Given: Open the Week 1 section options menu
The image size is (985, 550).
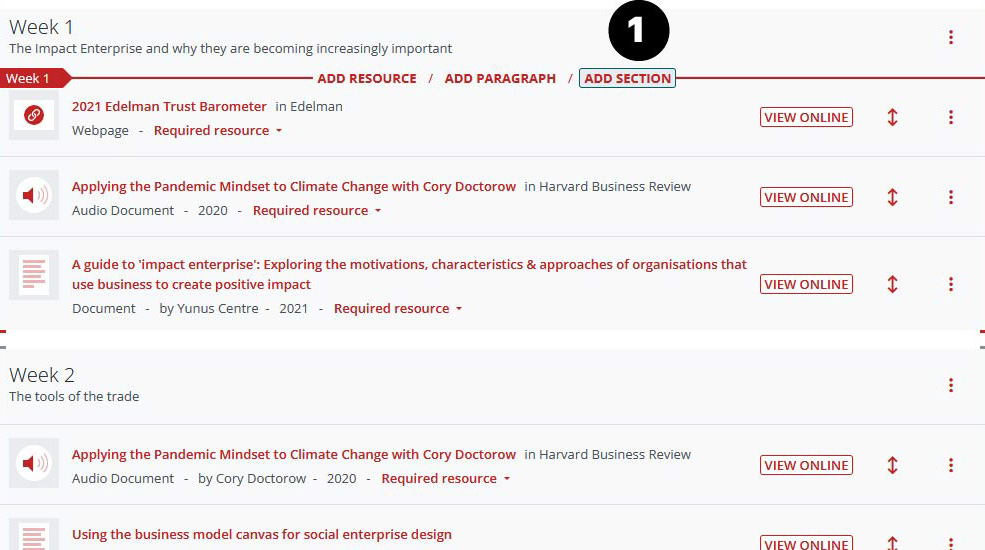Looking at the screenshot, I should 950,38.
